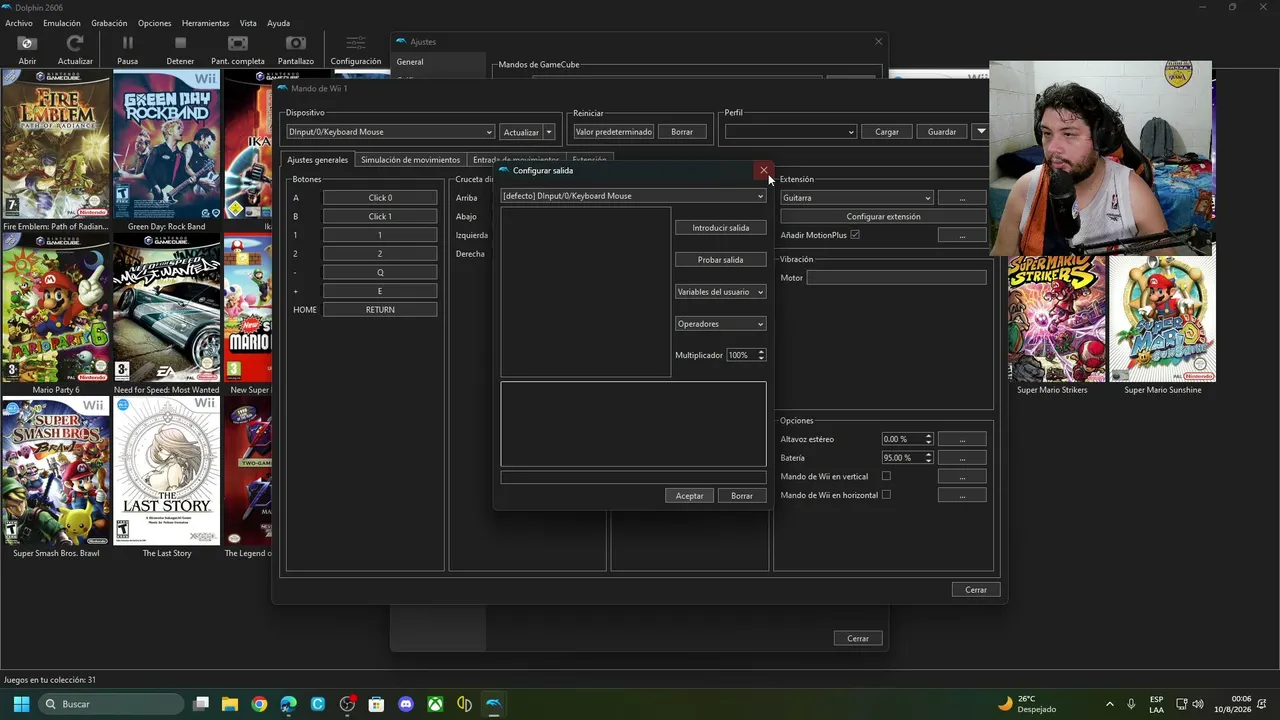This screenshot has height=720, width=1280.
Task: Select the Ajustes generales tab
Action: [x=317, y=160]
